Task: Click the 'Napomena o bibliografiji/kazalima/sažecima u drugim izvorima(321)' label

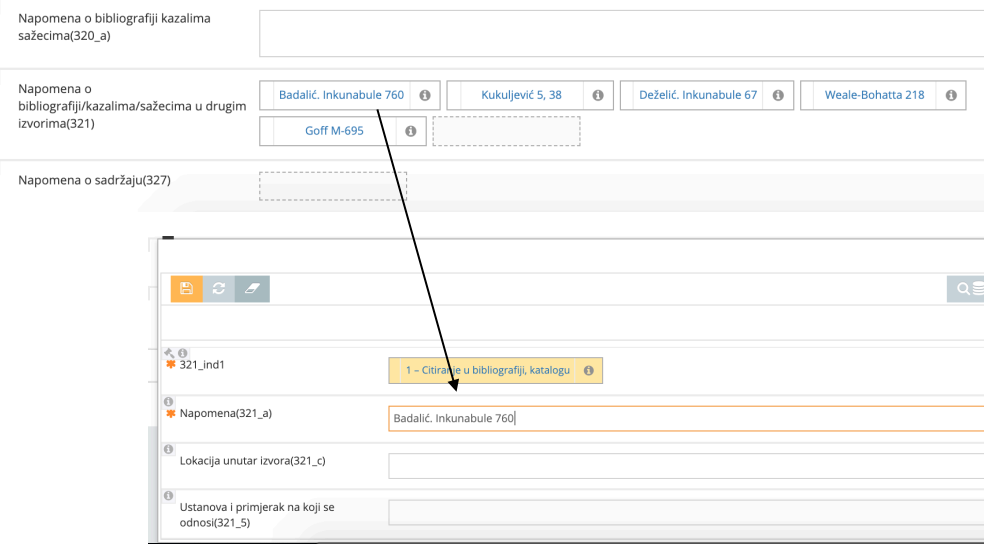Action: click(x=132, y=106)
